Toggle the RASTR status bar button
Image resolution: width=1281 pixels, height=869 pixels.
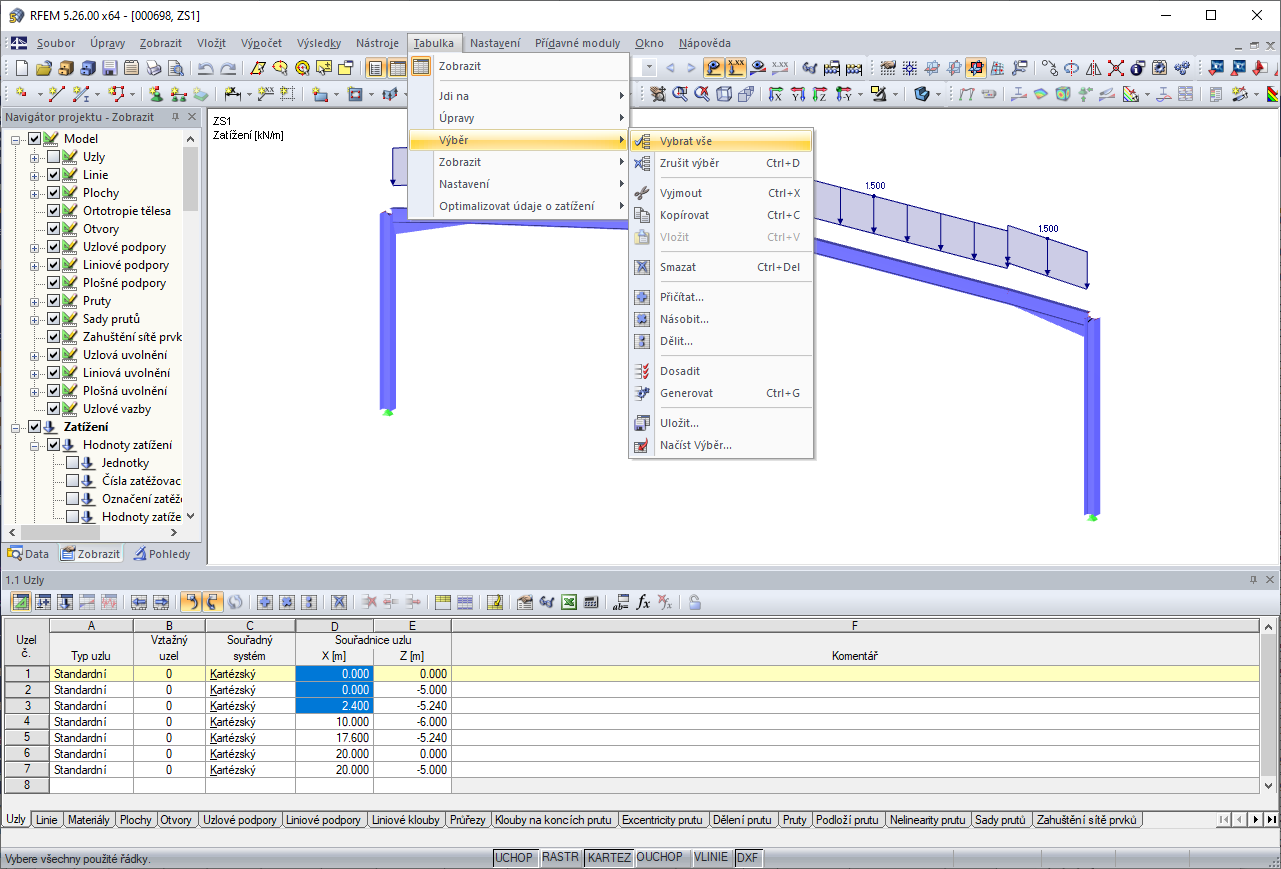click(560, 858)
